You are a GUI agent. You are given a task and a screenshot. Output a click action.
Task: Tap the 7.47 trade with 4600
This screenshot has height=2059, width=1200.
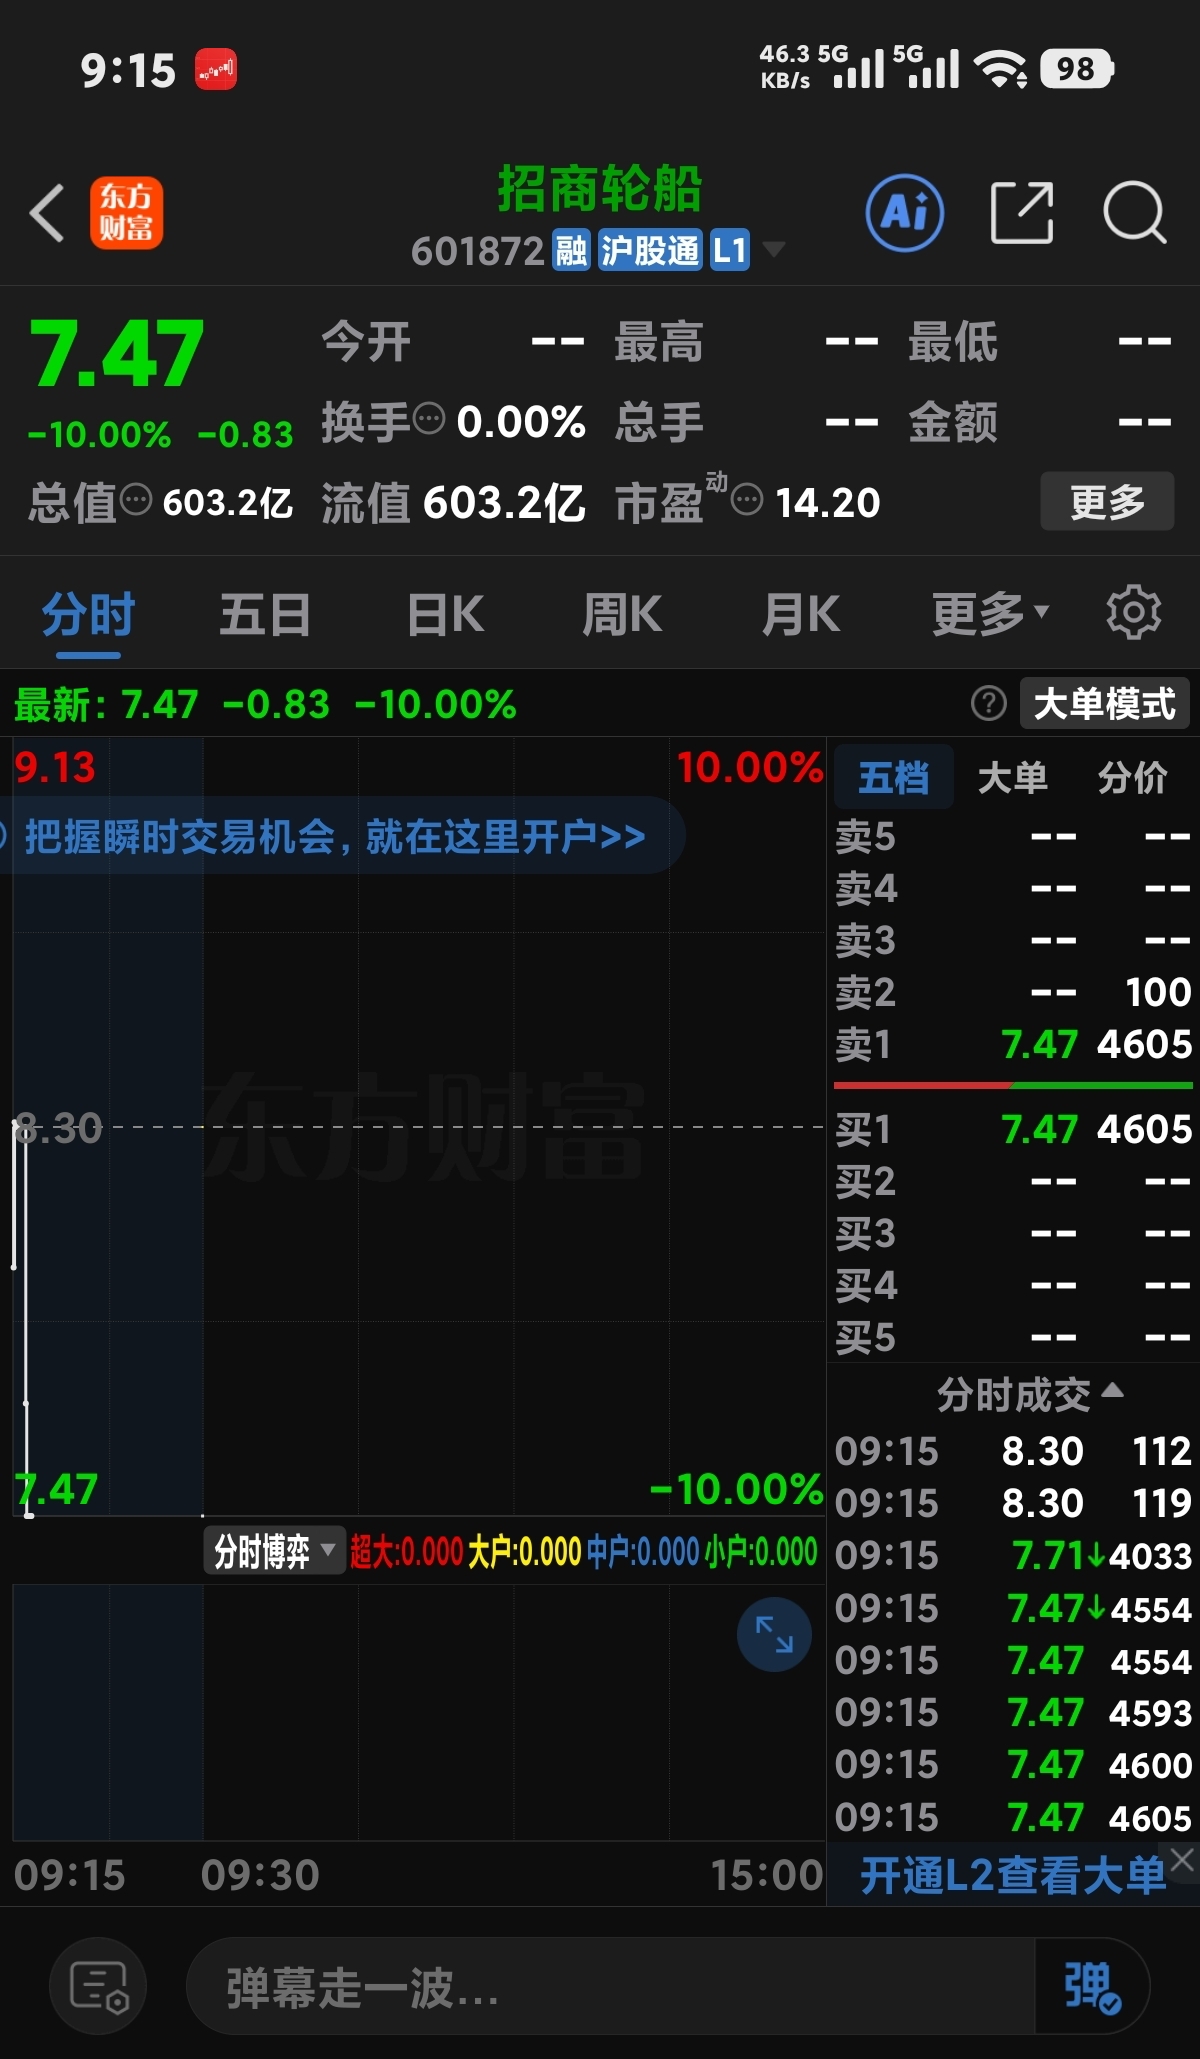[1013, 1764]
